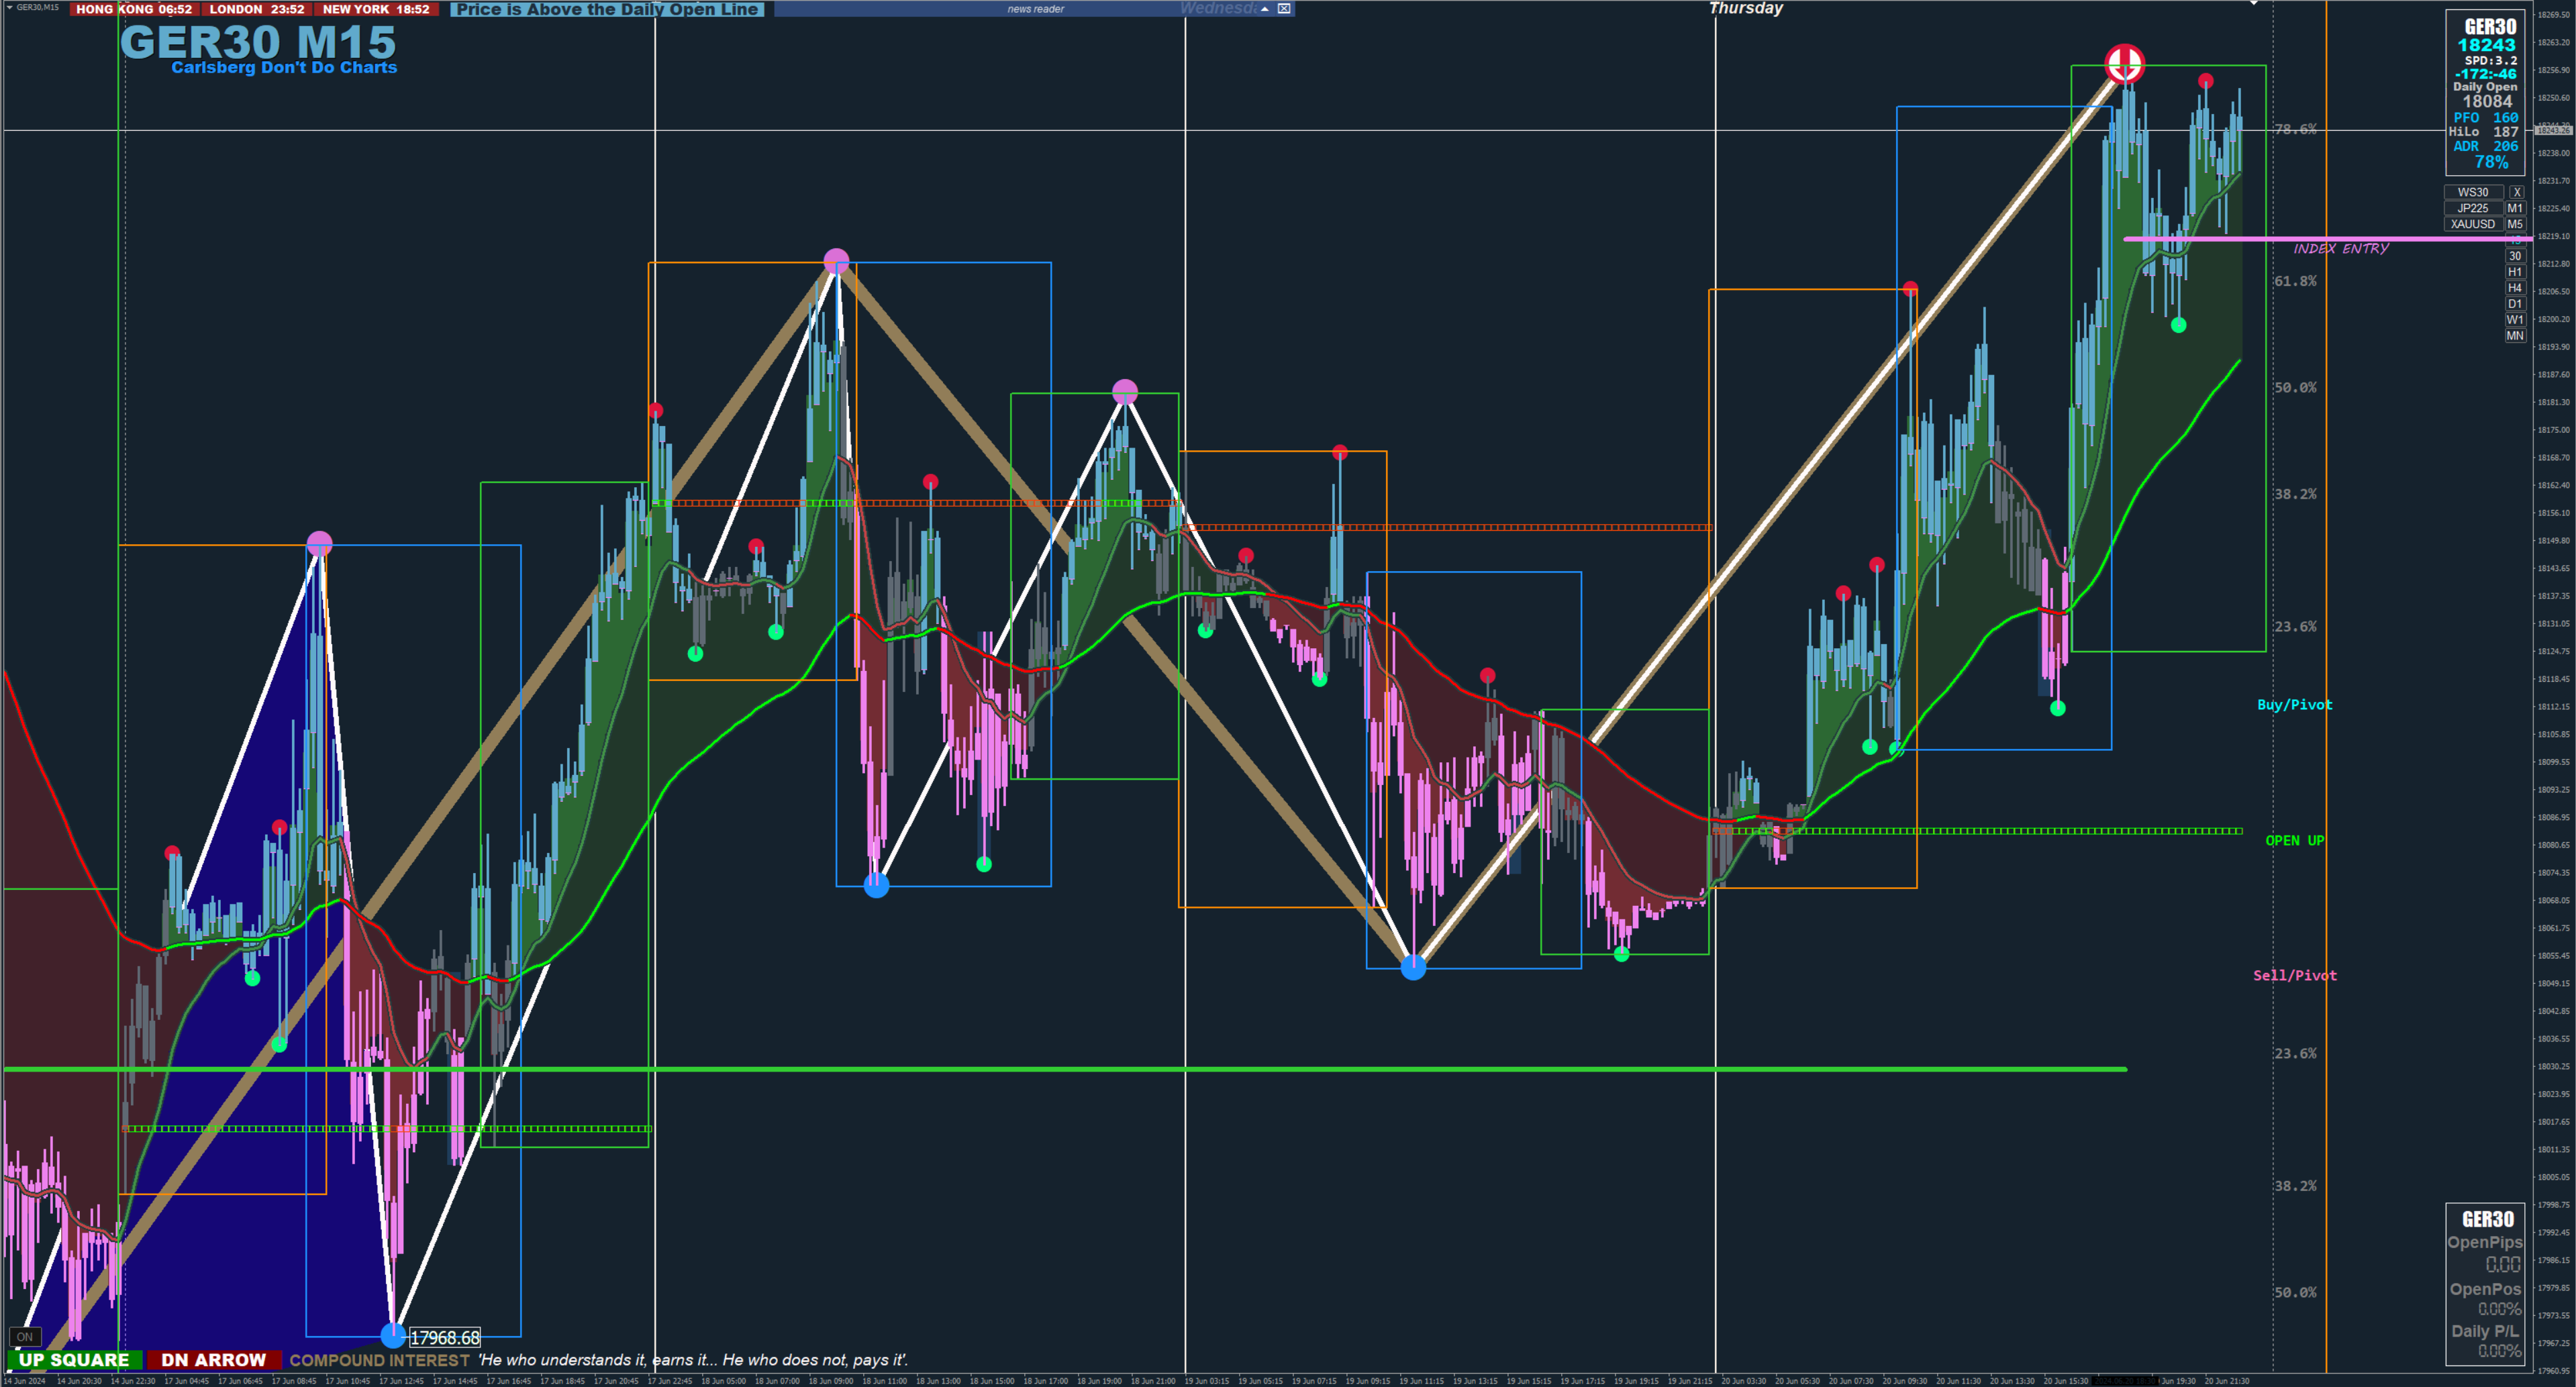Switch to the MN monthly timeframe
Screen dimensions: 2576x1387
pyautogui.click(x=2515, y=336)
